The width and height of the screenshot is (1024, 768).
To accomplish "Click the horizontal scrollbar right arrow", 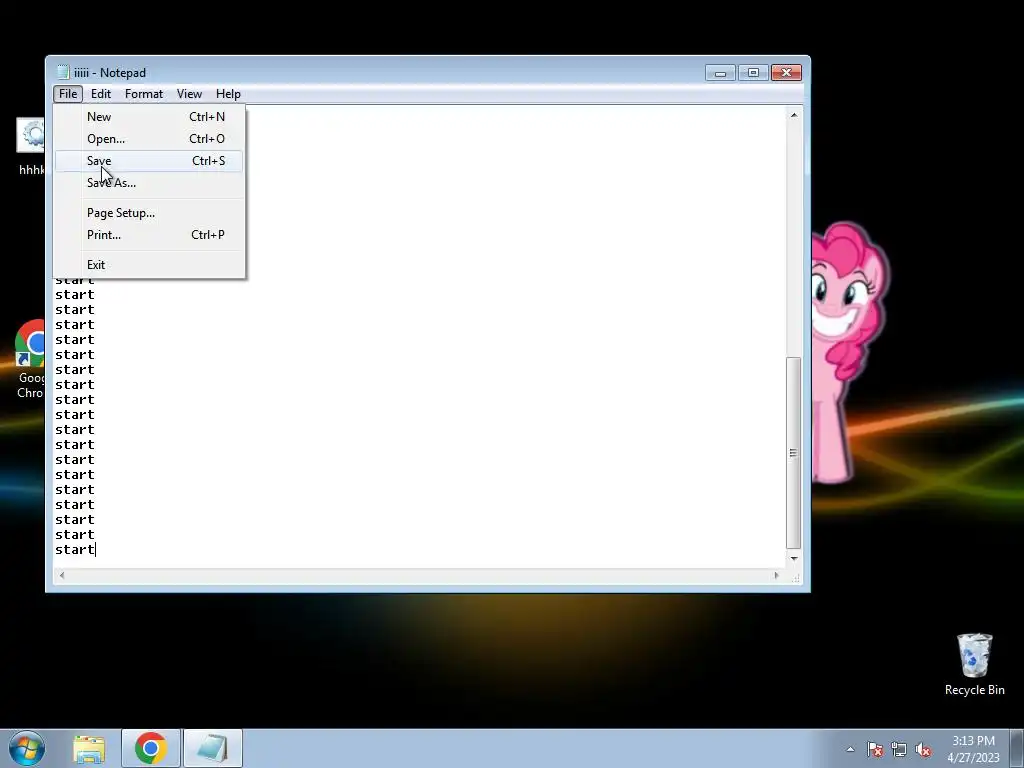I will click(x=776, y=575).
